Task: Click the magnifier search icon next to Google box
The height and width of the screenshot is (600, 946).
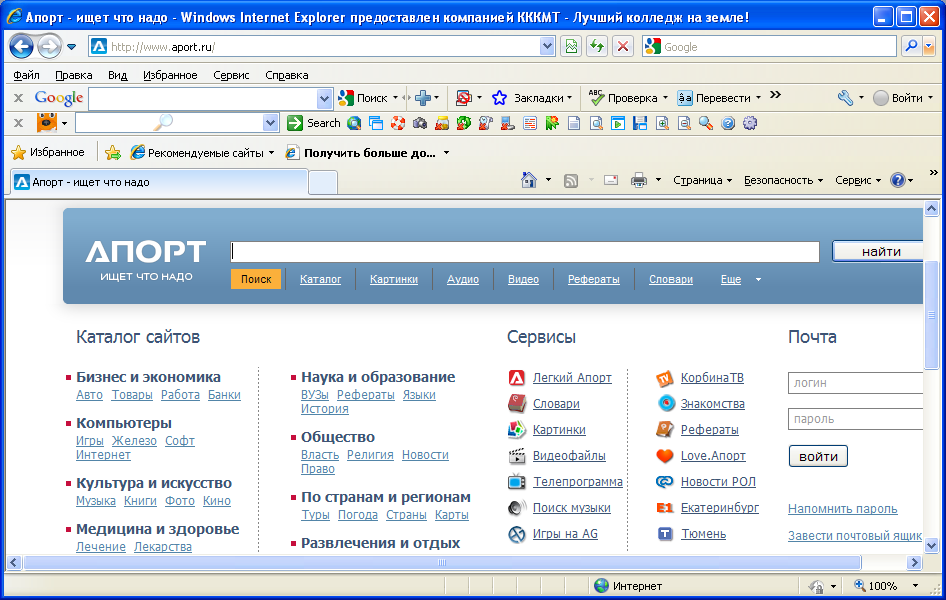Action: coord(911,46)
